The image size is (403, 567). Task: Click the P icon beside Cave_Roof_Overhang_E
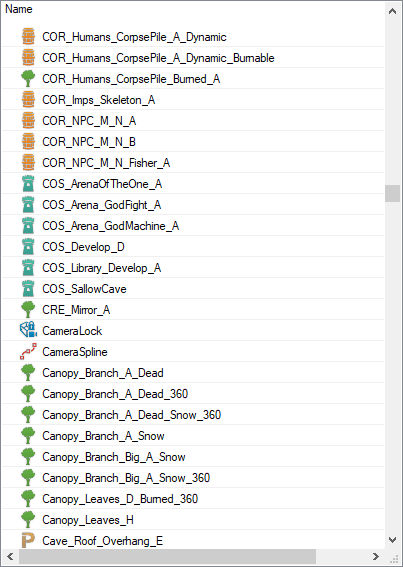[x=28, y=540]
